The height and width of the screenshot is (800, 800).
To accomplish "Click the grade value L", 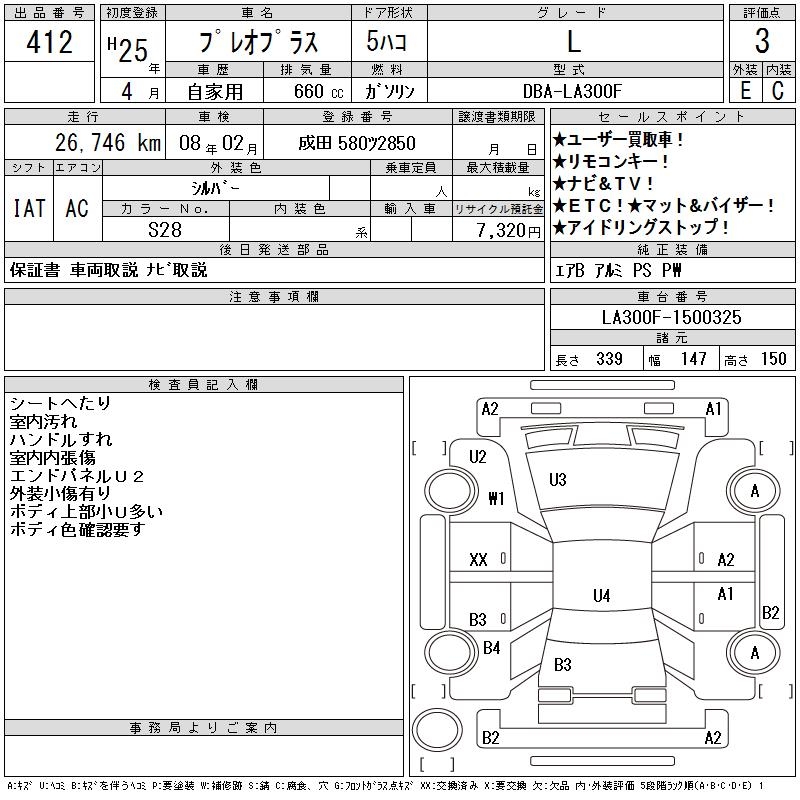I will 573,42.
